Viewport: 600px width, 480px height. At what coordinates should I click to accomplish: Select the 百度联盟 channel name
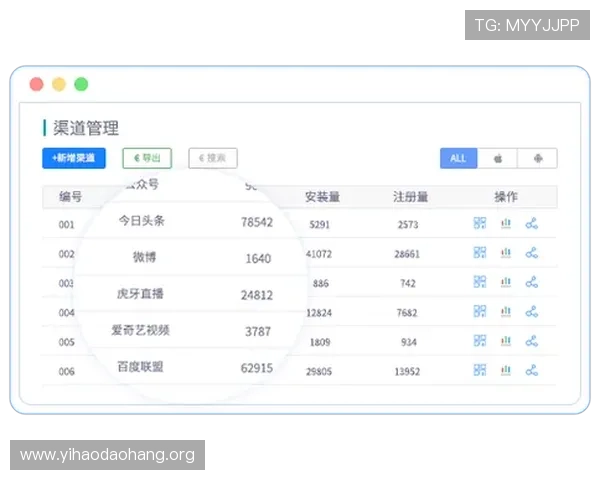point(140,367)
